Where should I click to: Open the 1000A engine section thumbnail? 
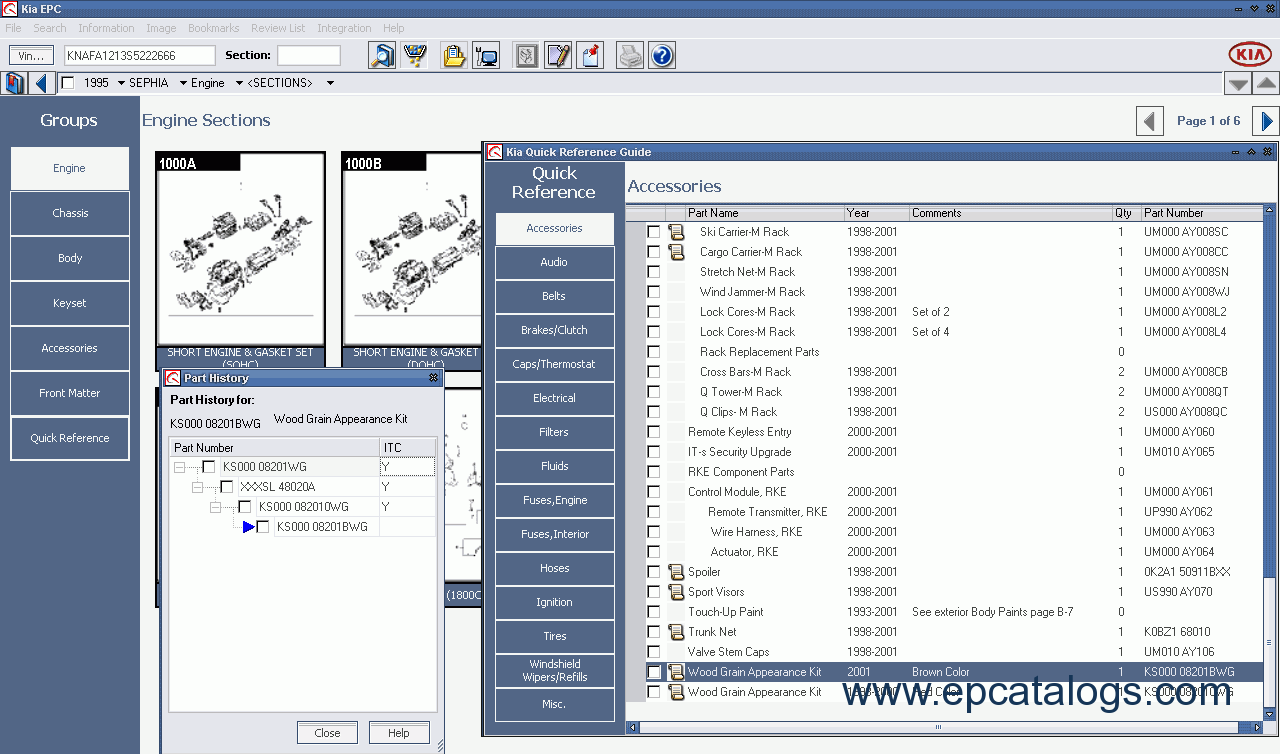[x=240, y=260]
